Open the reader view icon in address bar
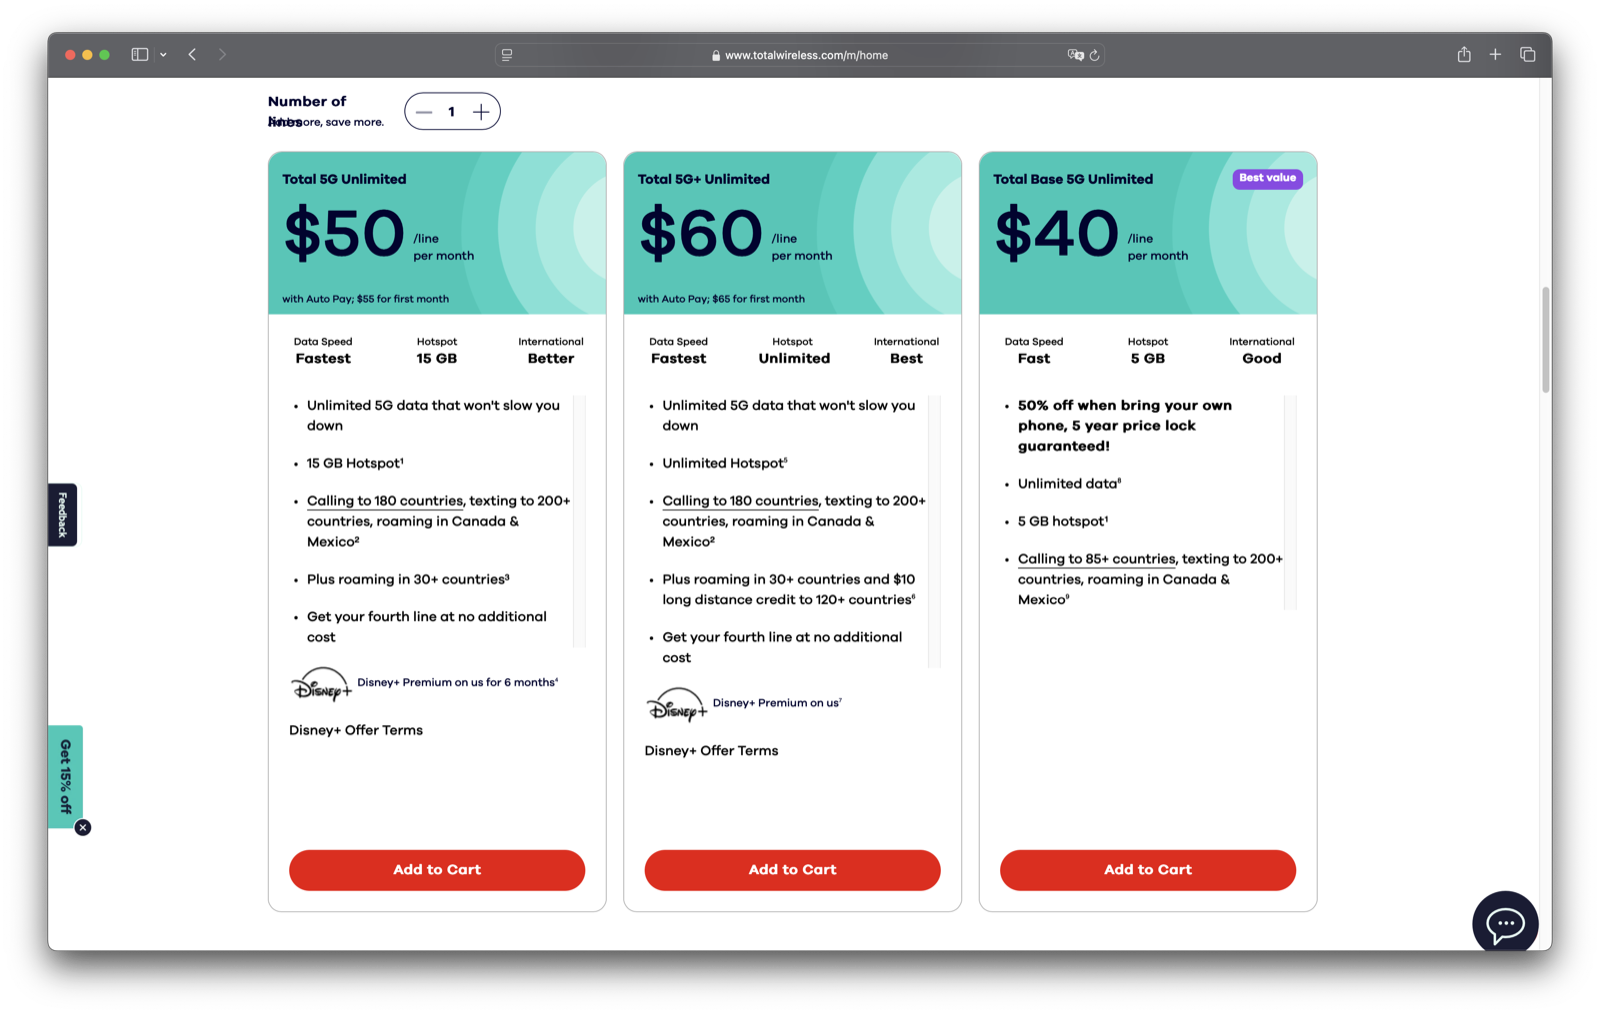This screenshot has height=1014, width=1600. pyautogui.click(x=507, y=55)
